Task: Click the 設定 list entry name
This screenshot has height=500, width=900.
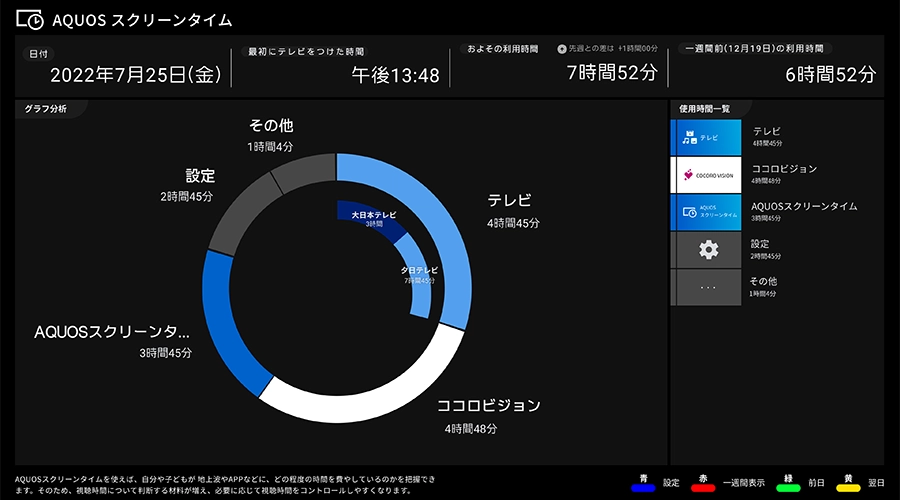Action: 760,244
